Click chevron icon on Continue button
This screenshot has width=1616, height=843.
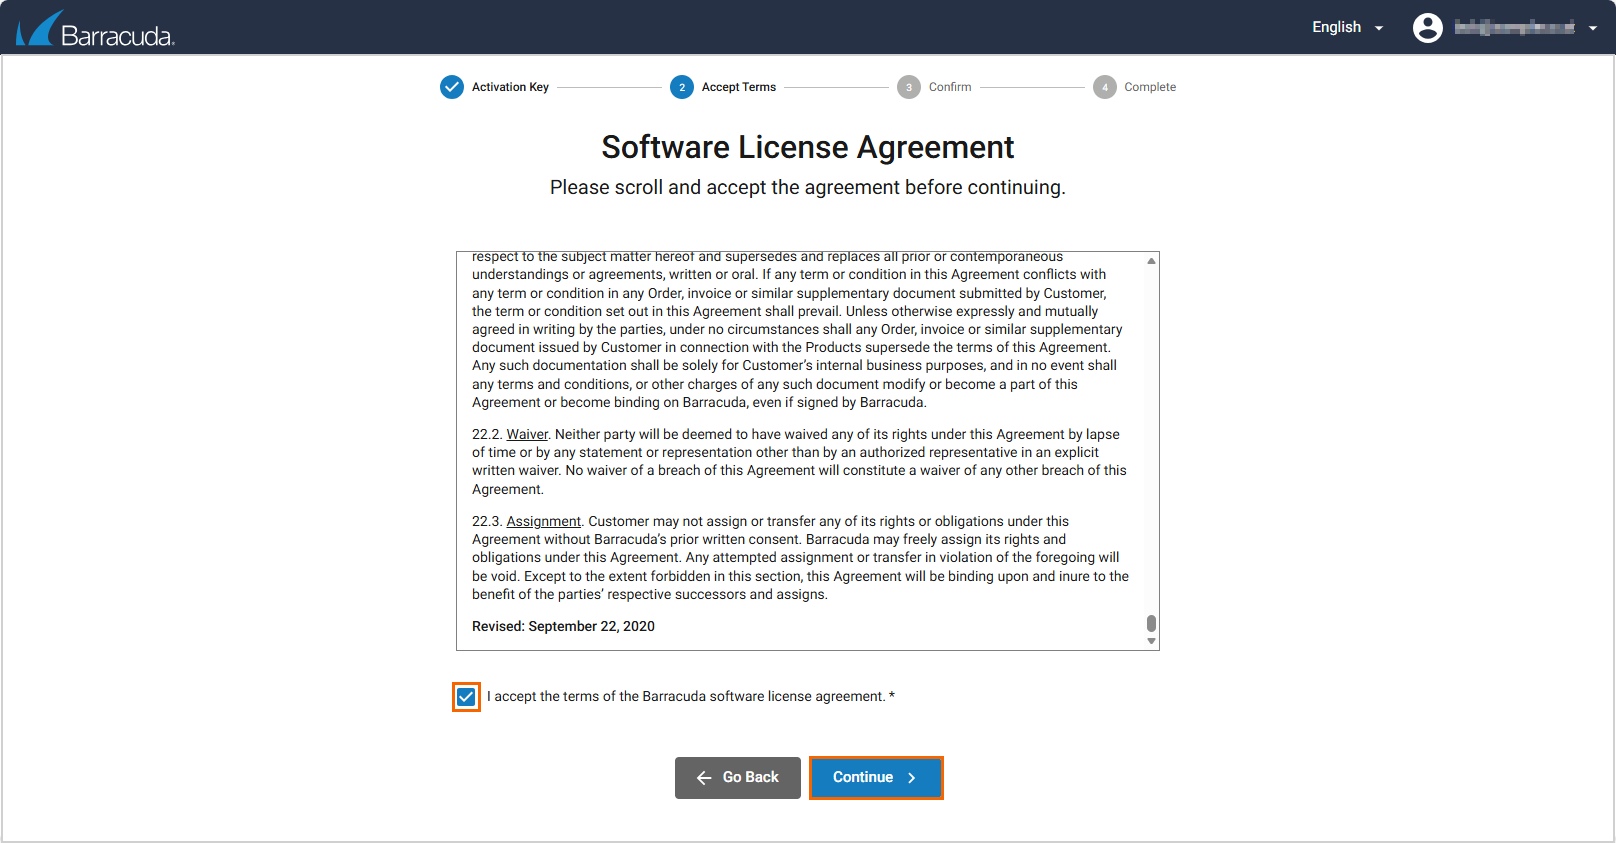(x=912, y=778)
